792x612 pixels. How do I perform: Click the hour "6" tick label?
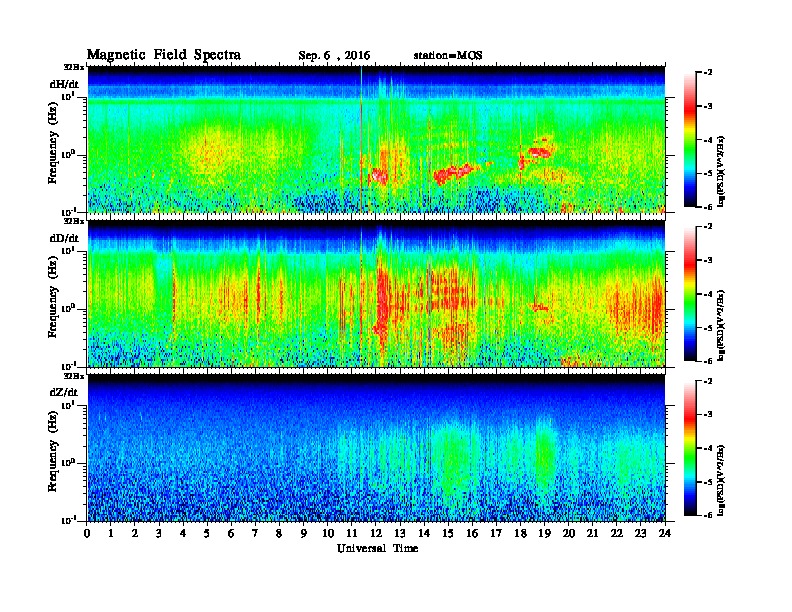(231, 533)
